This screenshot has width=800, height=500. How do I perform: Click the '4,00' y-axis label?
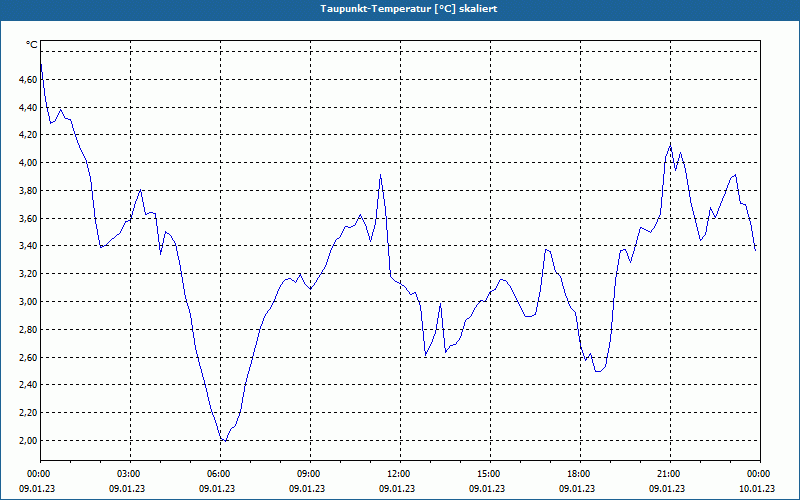28,163
